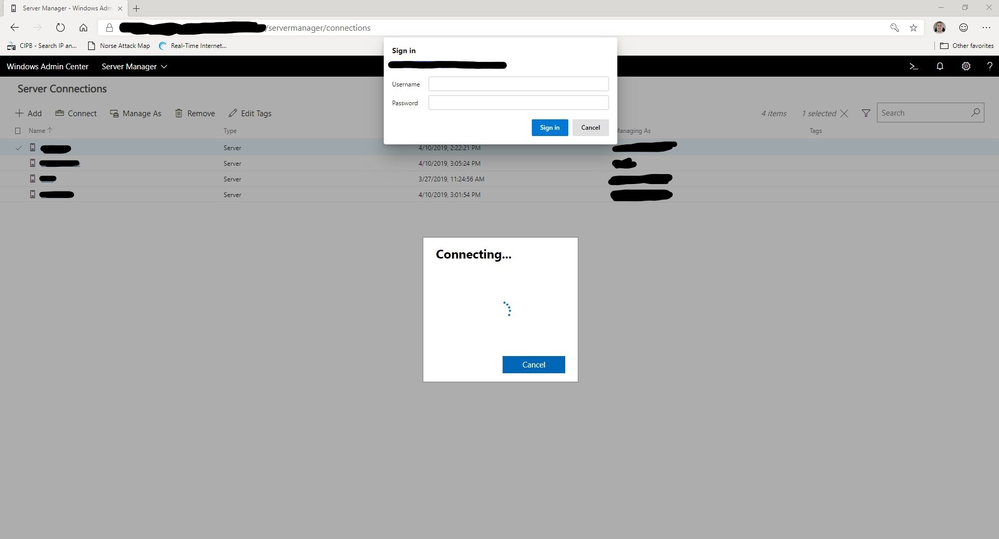
Task: Open a new browser tab
Action: [136, 8]
